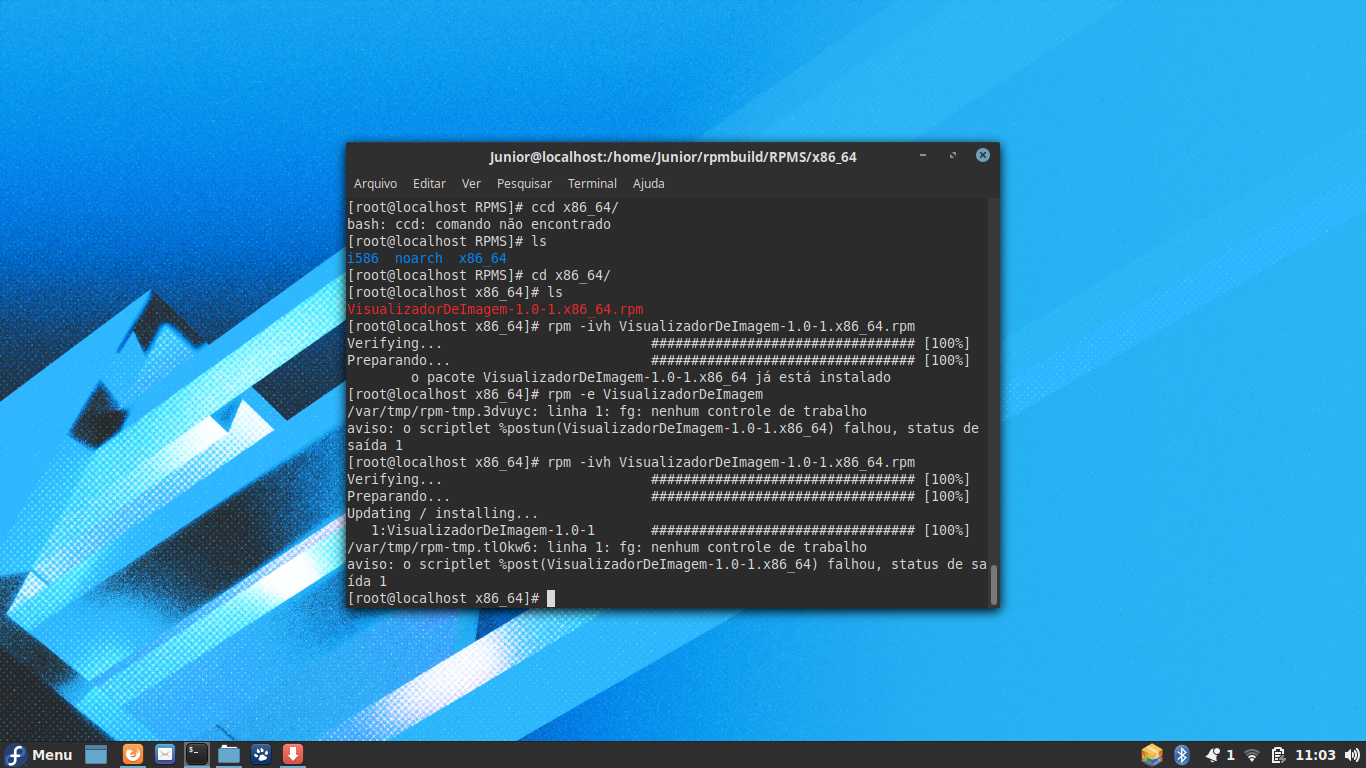Click the 'Updating / installing...' line
This screenshot has height=768, width=1366.
tap(443, 514)
